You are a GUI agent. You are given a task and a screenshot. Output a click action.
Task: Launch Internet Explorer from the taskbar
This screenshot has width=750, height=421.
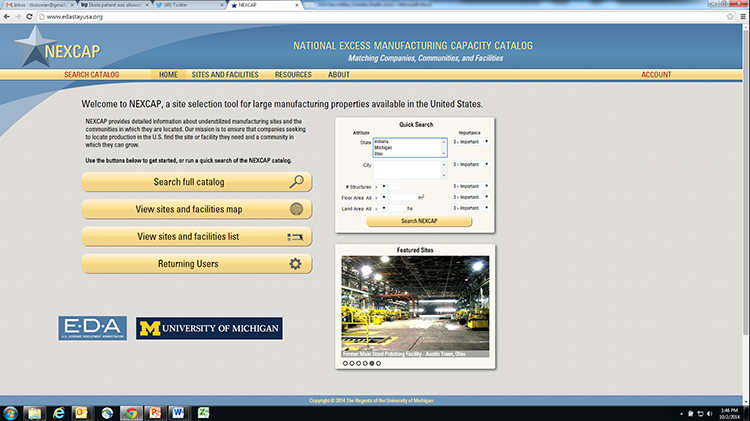point(58,413)
